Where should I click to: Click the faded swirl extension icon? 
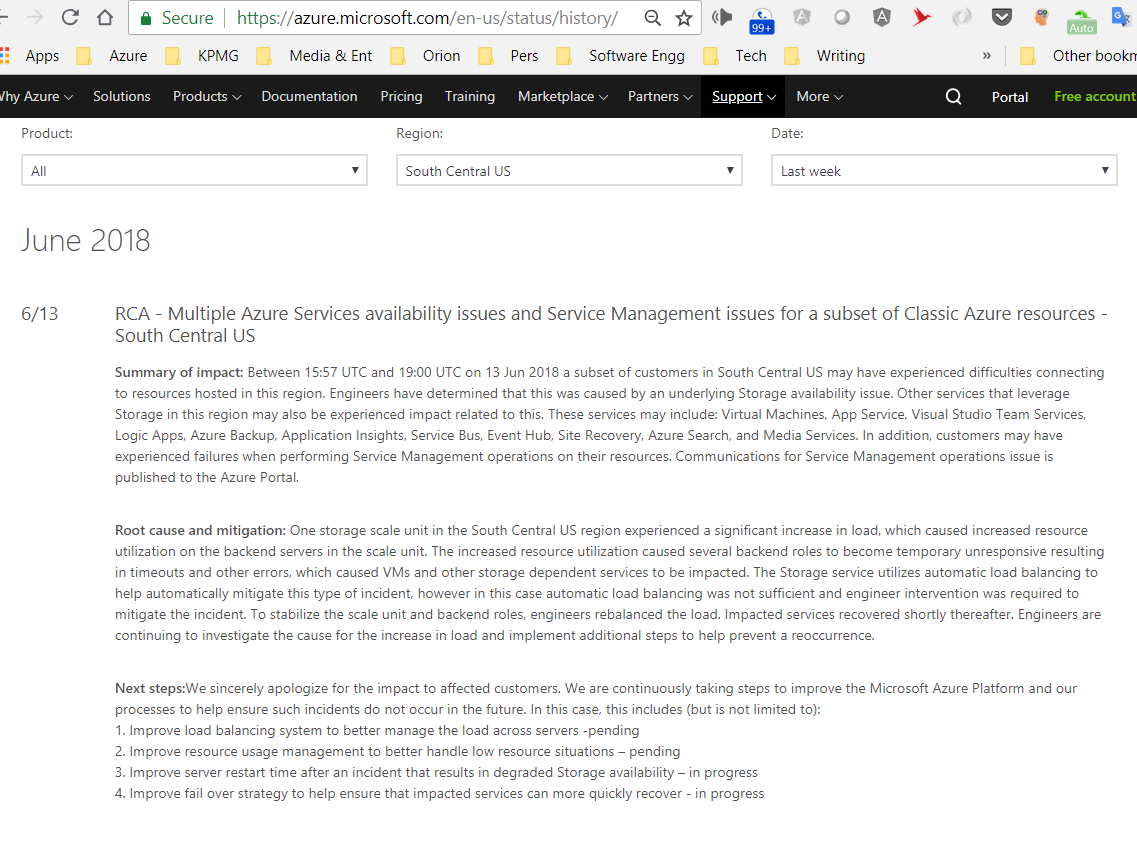tap(962, 17)
